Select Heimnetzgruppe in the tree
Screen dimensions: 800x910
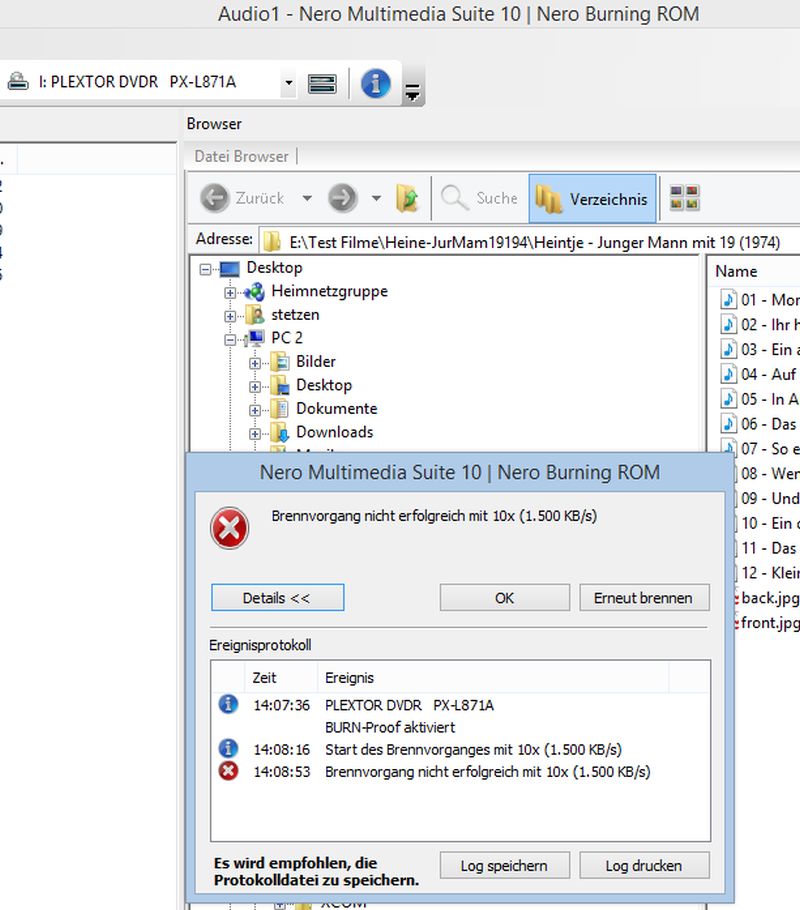tap(329, 291)
